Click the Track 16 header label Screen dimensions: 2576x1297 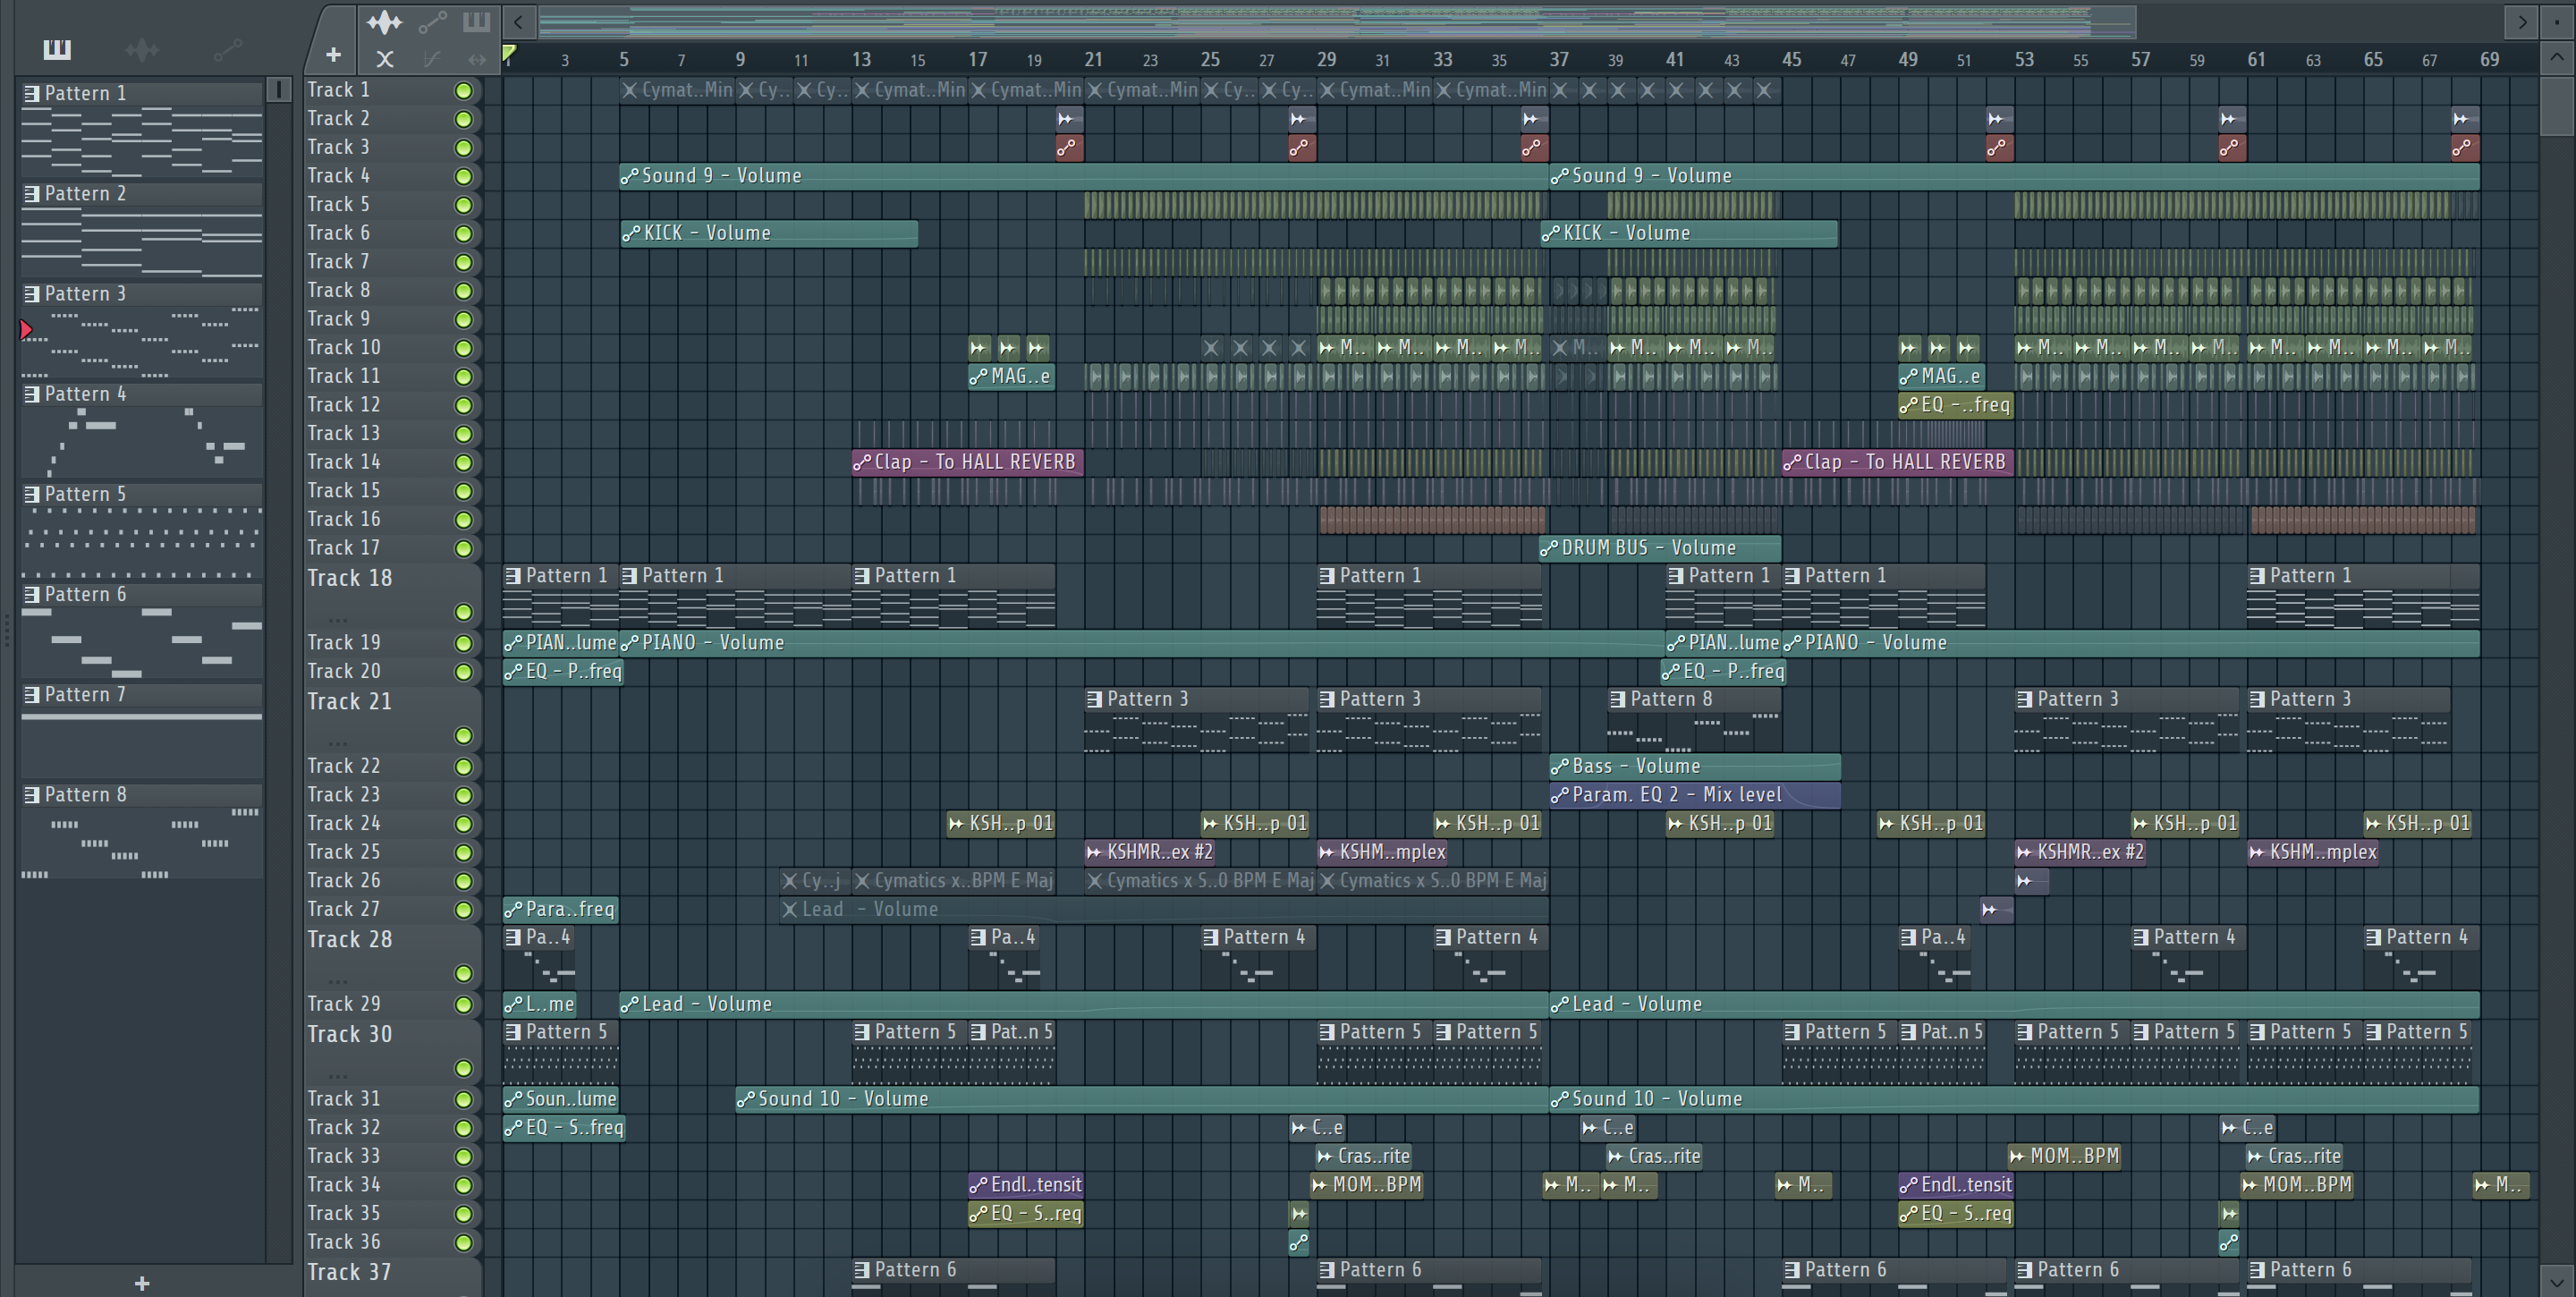(x=344, y=519)
